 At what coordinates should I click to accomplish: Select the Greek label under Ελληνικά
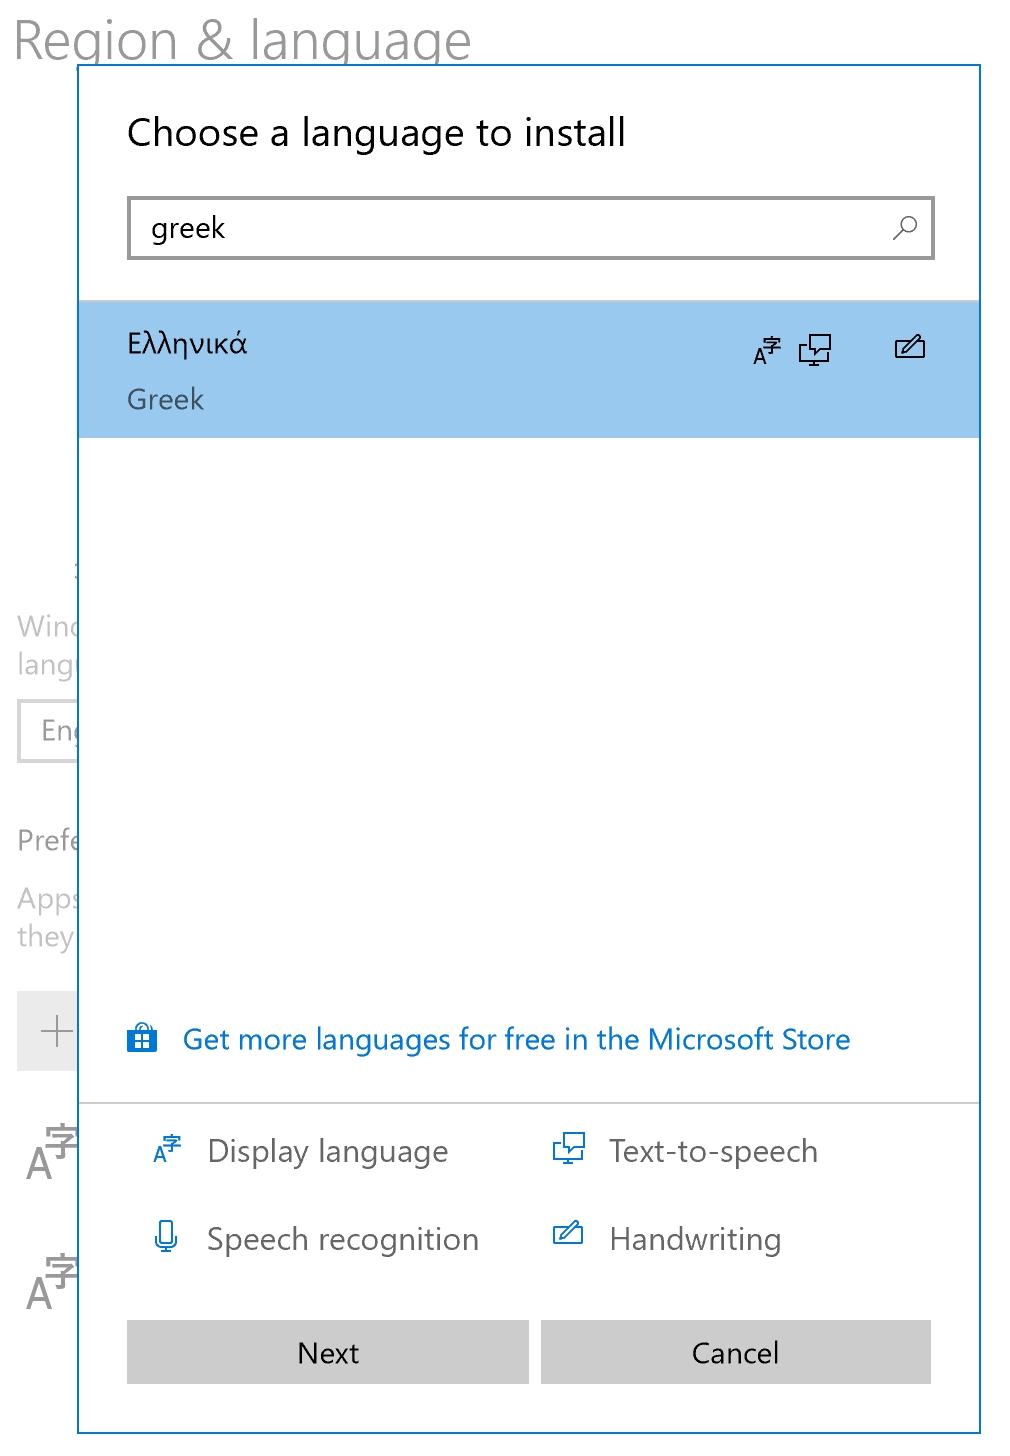[165, 399]
